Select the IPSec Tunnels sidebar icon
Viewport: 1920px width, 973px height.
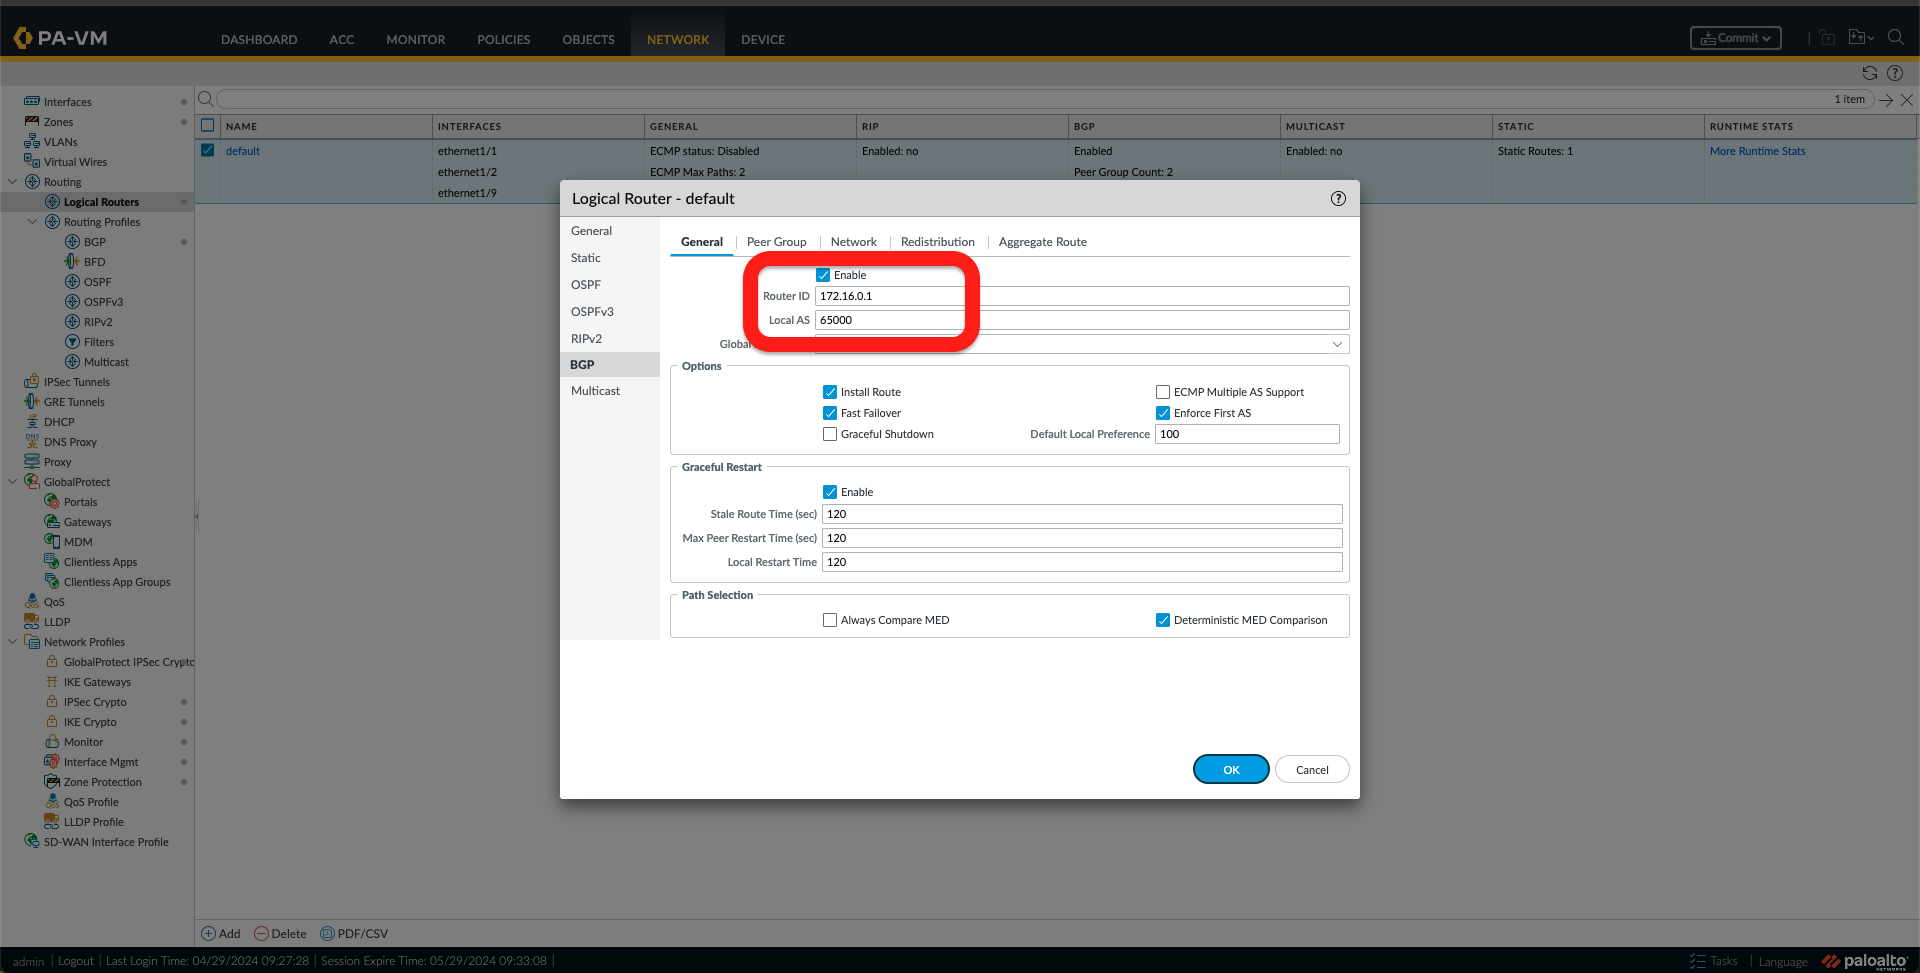click(x=33, y=381)
